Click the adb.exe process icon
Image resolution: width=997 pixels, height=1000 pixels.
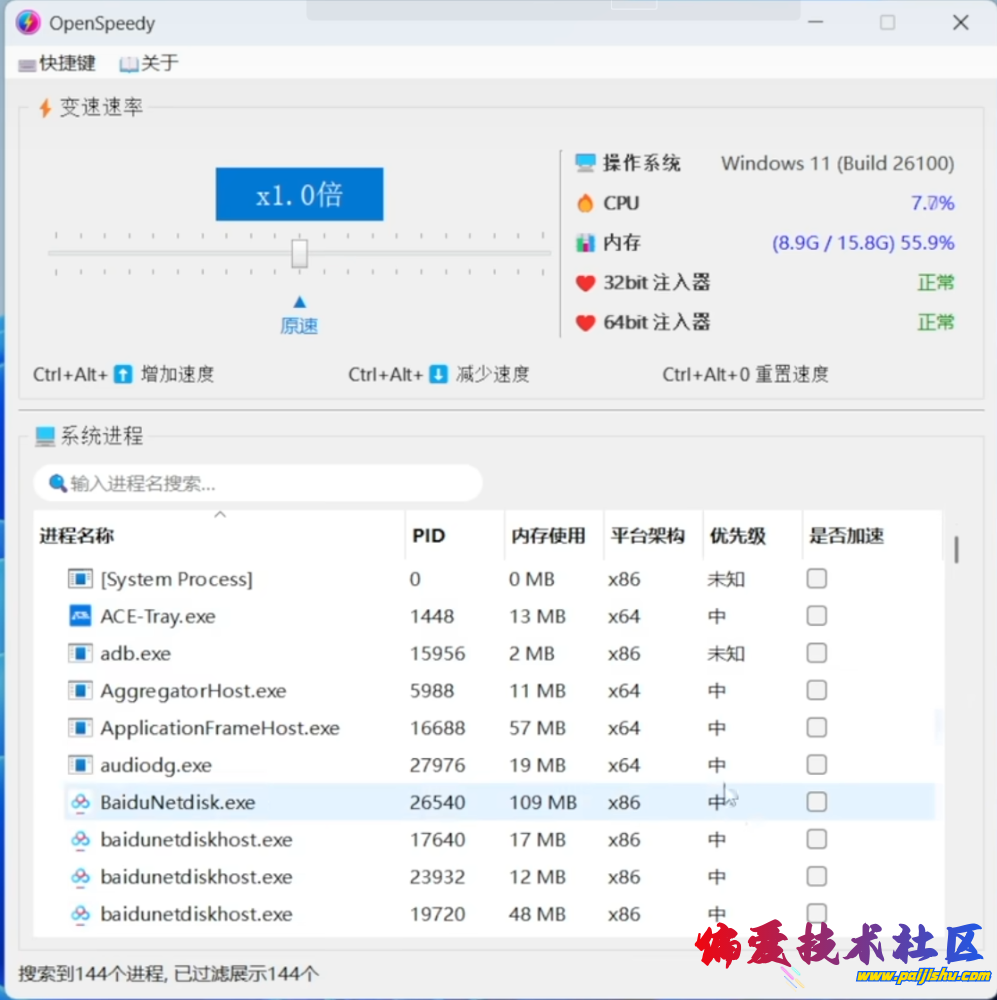pos(80,653)
